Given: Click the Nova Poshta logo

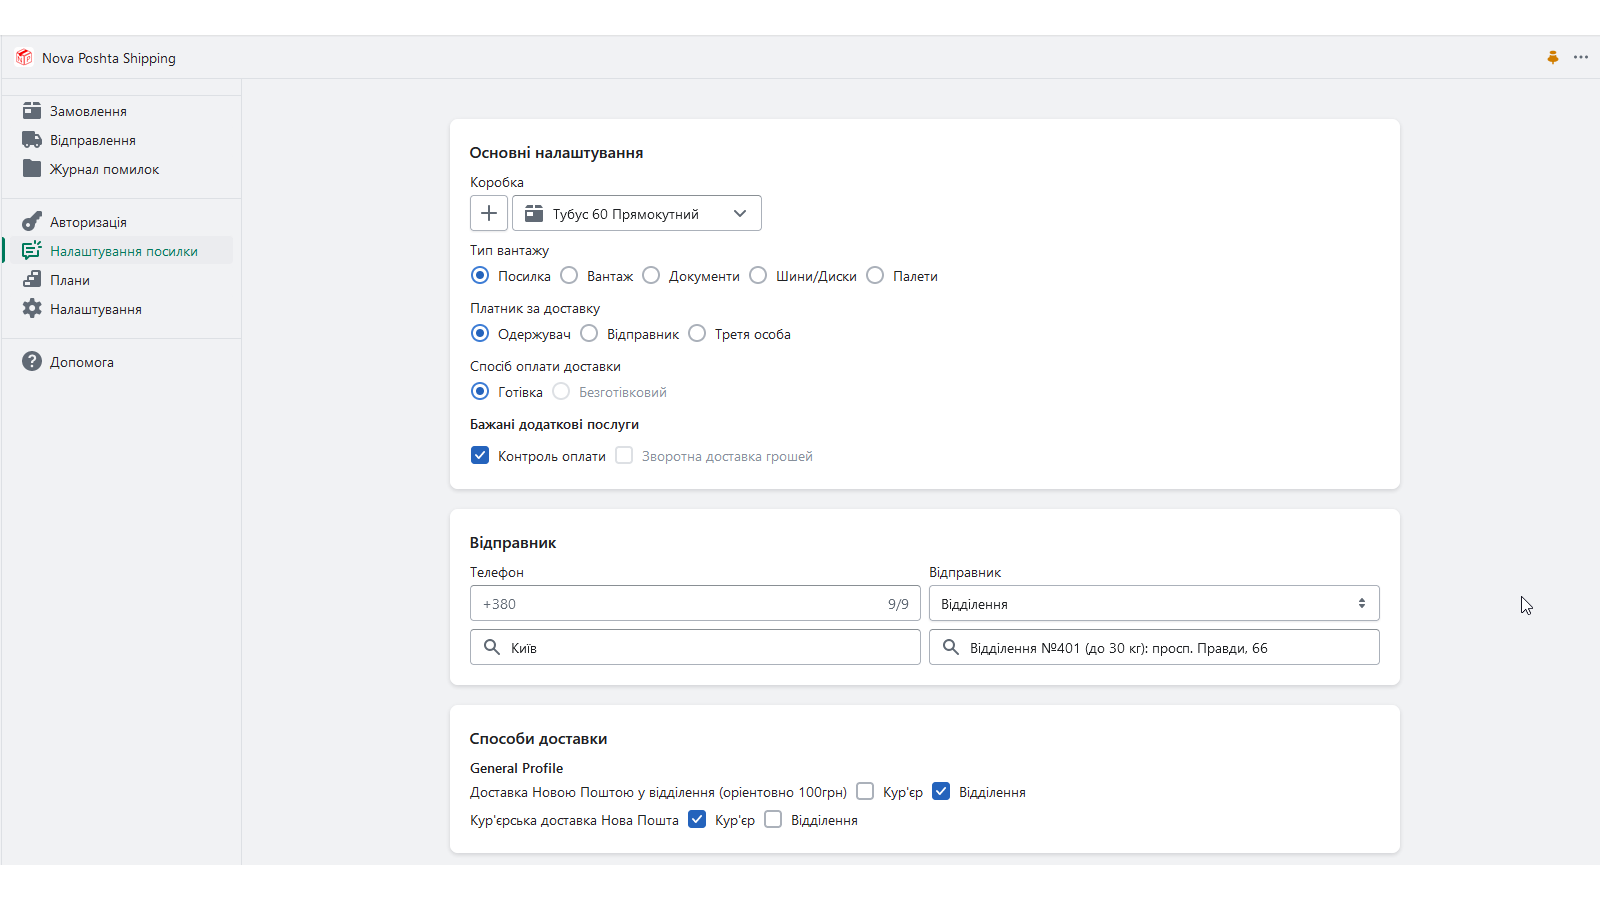Looking at the screenshot, I should tap(23, 57).
